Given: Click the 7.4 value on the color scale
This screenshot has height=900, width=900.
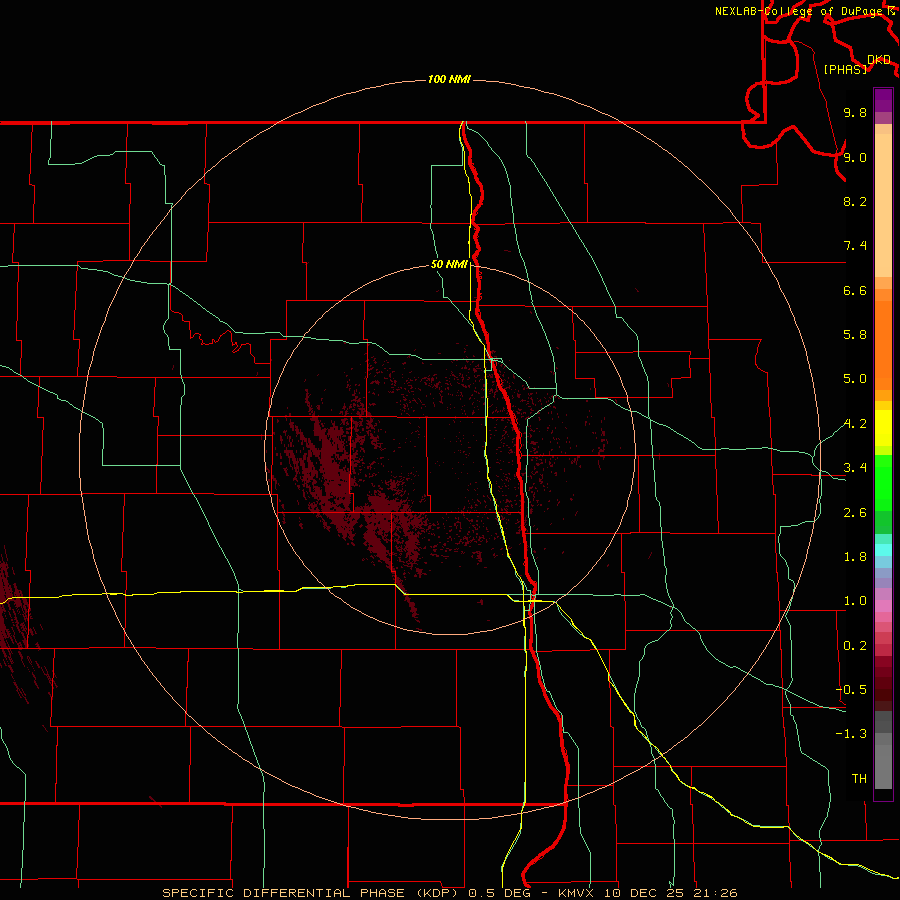Looking at the screenshot, I should pos(855,246).
